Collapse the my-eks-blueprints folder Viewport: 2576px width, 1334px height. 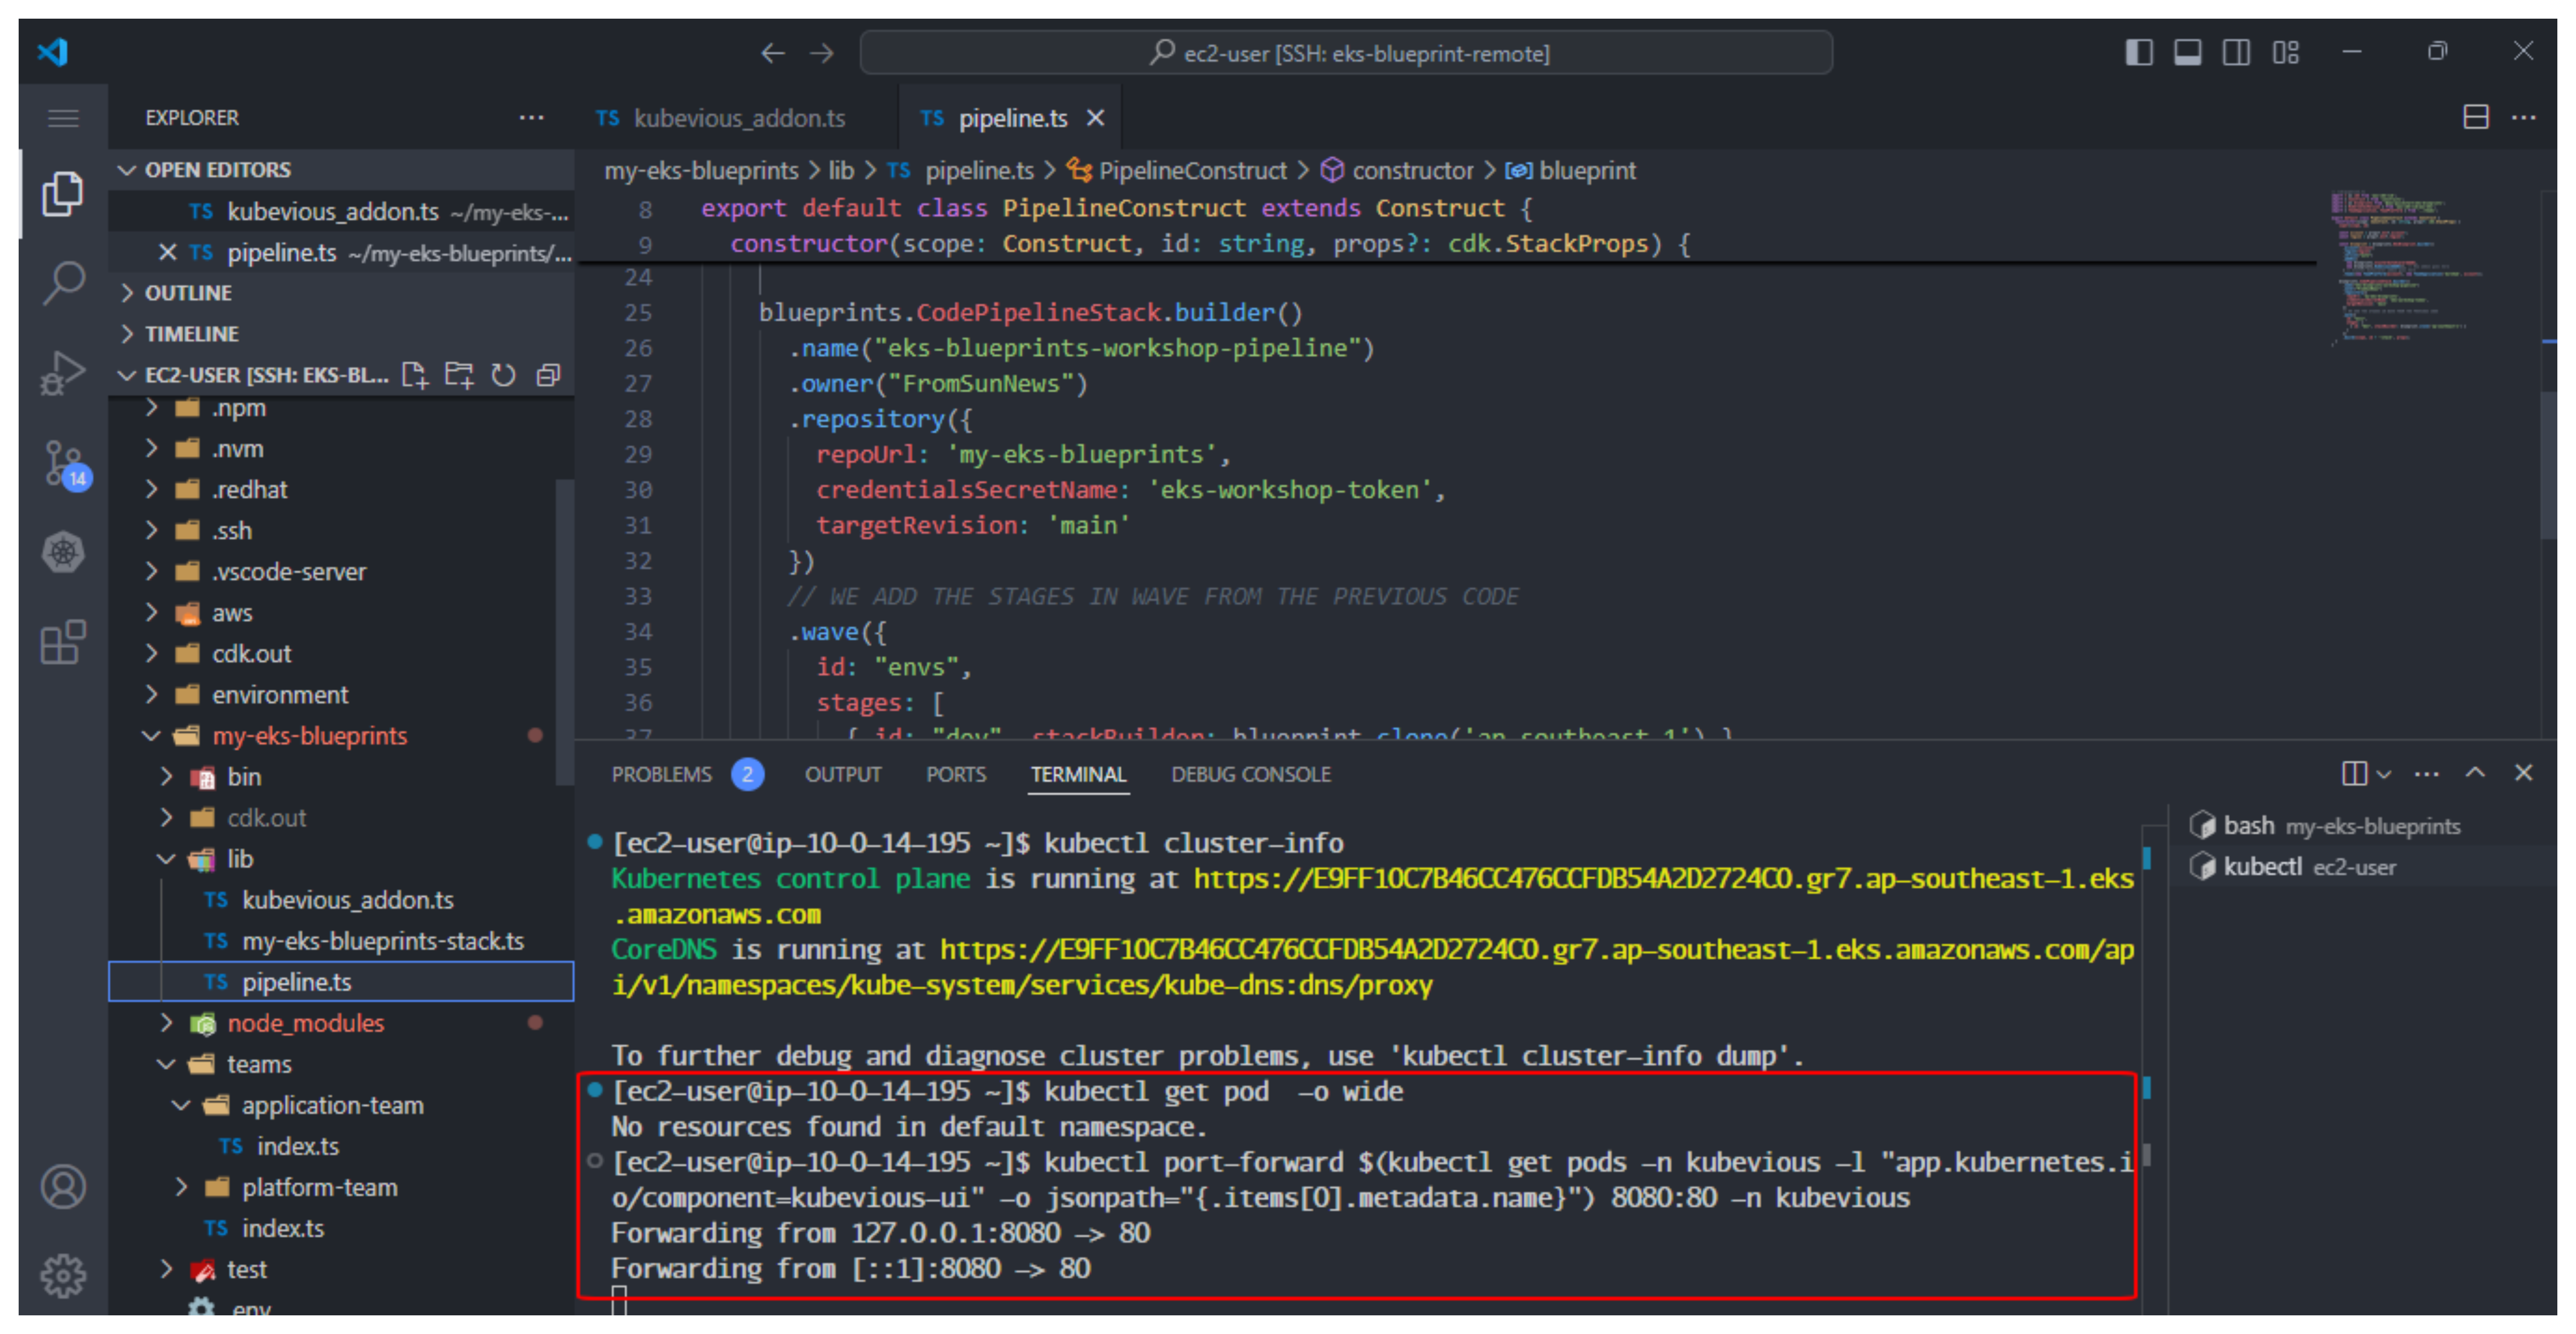pos(309,736)
